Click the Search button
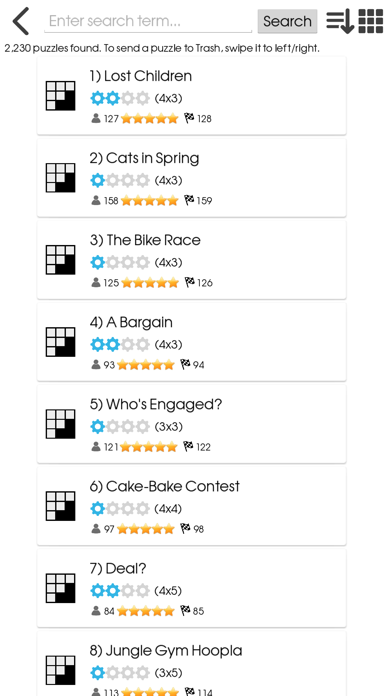 click(287, 21)
